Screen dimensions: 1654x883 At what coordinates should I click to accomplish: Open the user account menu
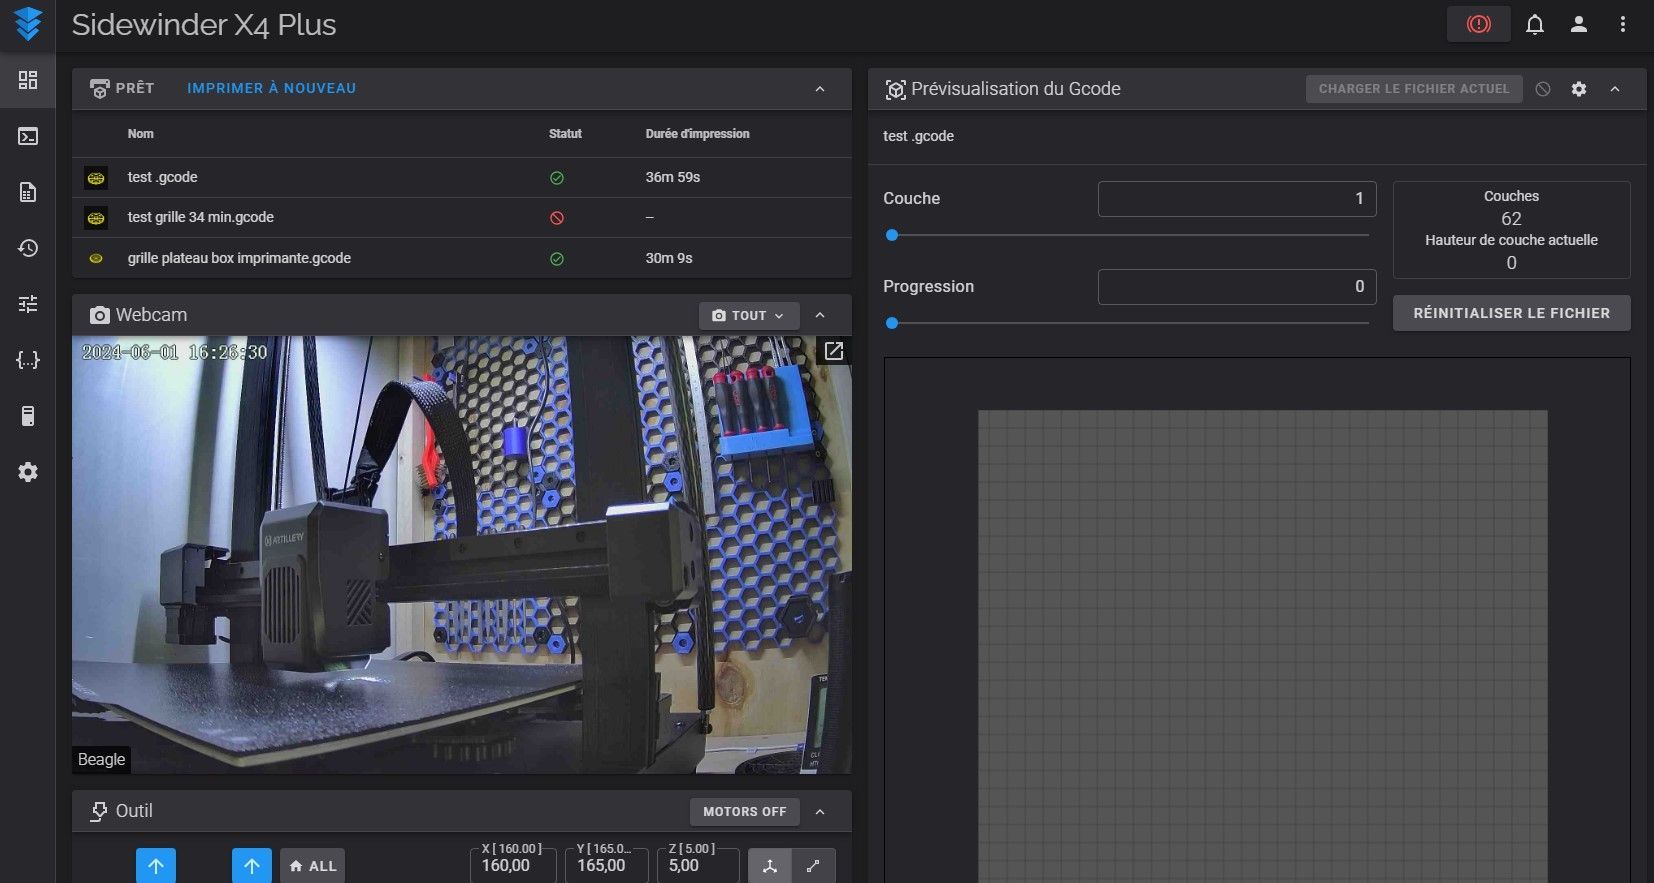click(1578, 25)
